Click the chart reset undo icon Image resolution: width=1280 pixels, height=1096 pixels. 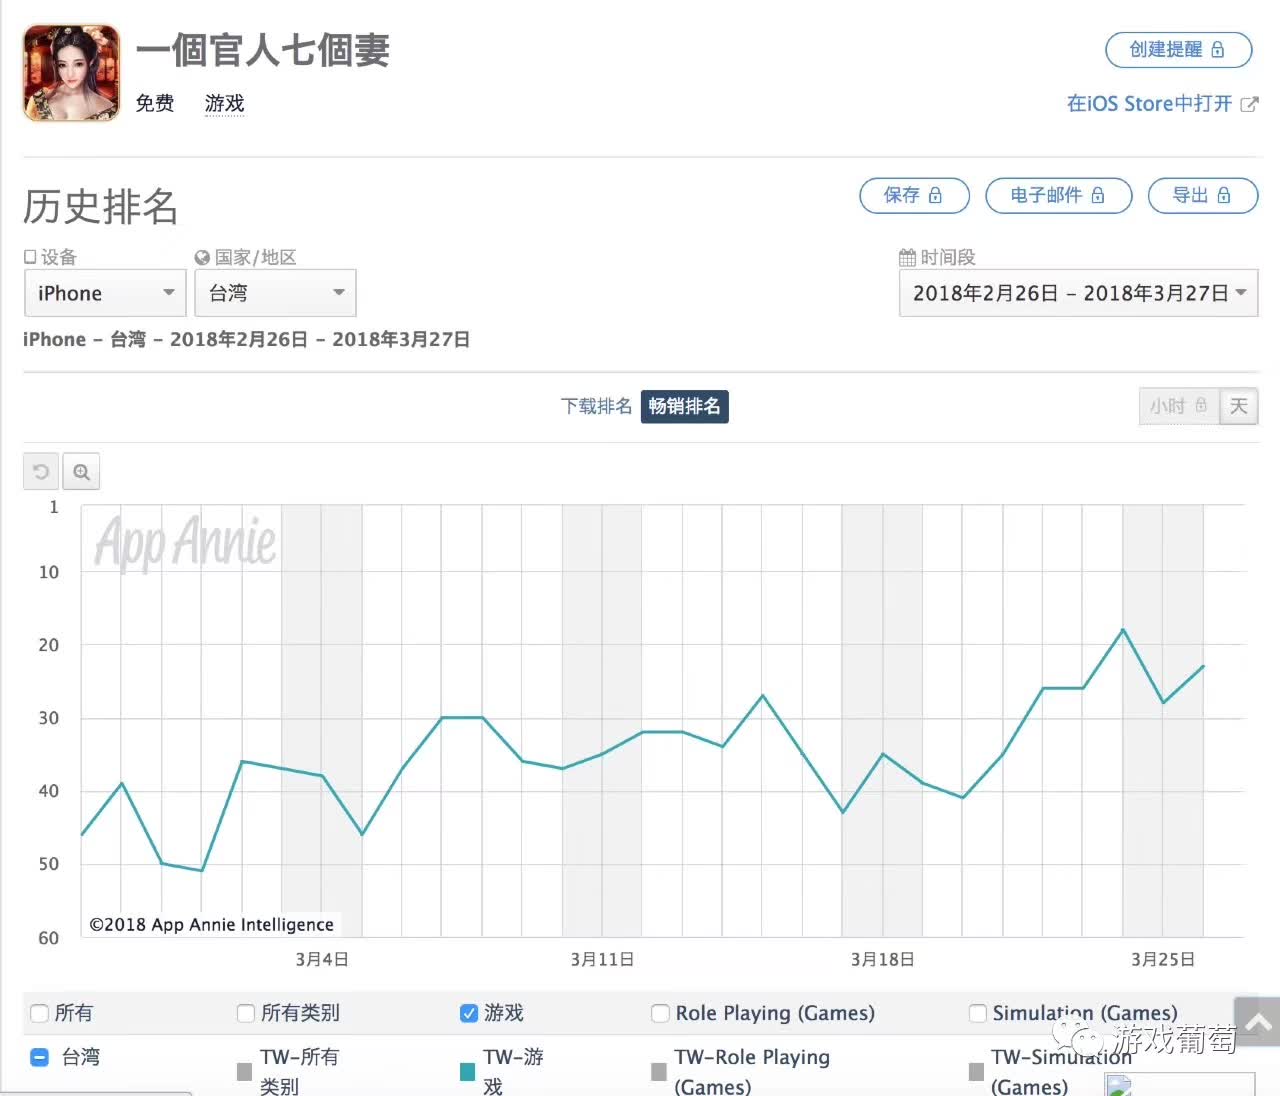[x=41, y=472]
